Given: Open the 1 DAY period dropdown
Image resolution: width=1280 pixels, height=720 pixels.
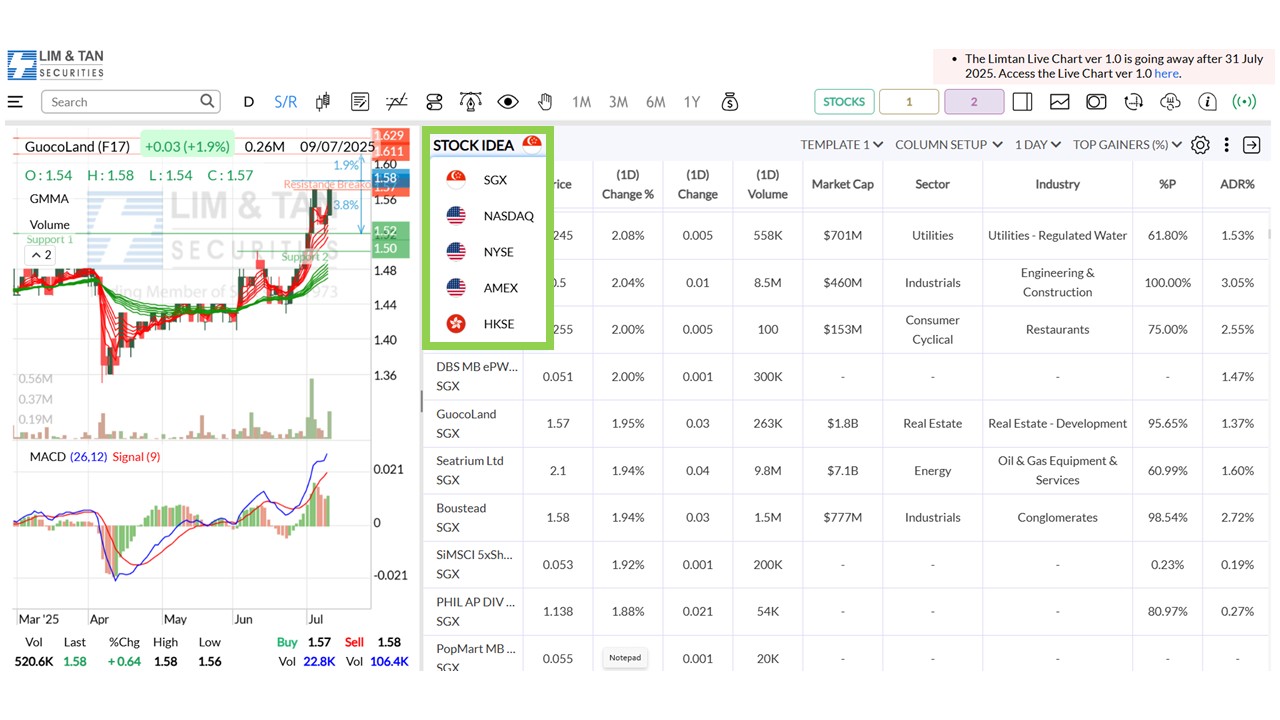Looking at the screenshot, I should (1038, 145).
